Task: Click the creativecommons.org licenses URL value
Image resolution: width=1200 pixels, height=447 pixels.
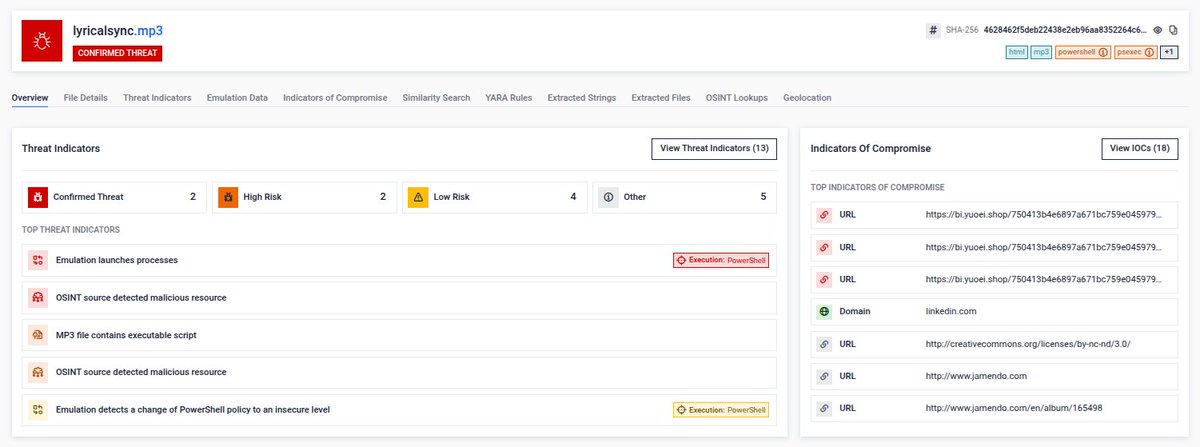Action: (1028, 344)
